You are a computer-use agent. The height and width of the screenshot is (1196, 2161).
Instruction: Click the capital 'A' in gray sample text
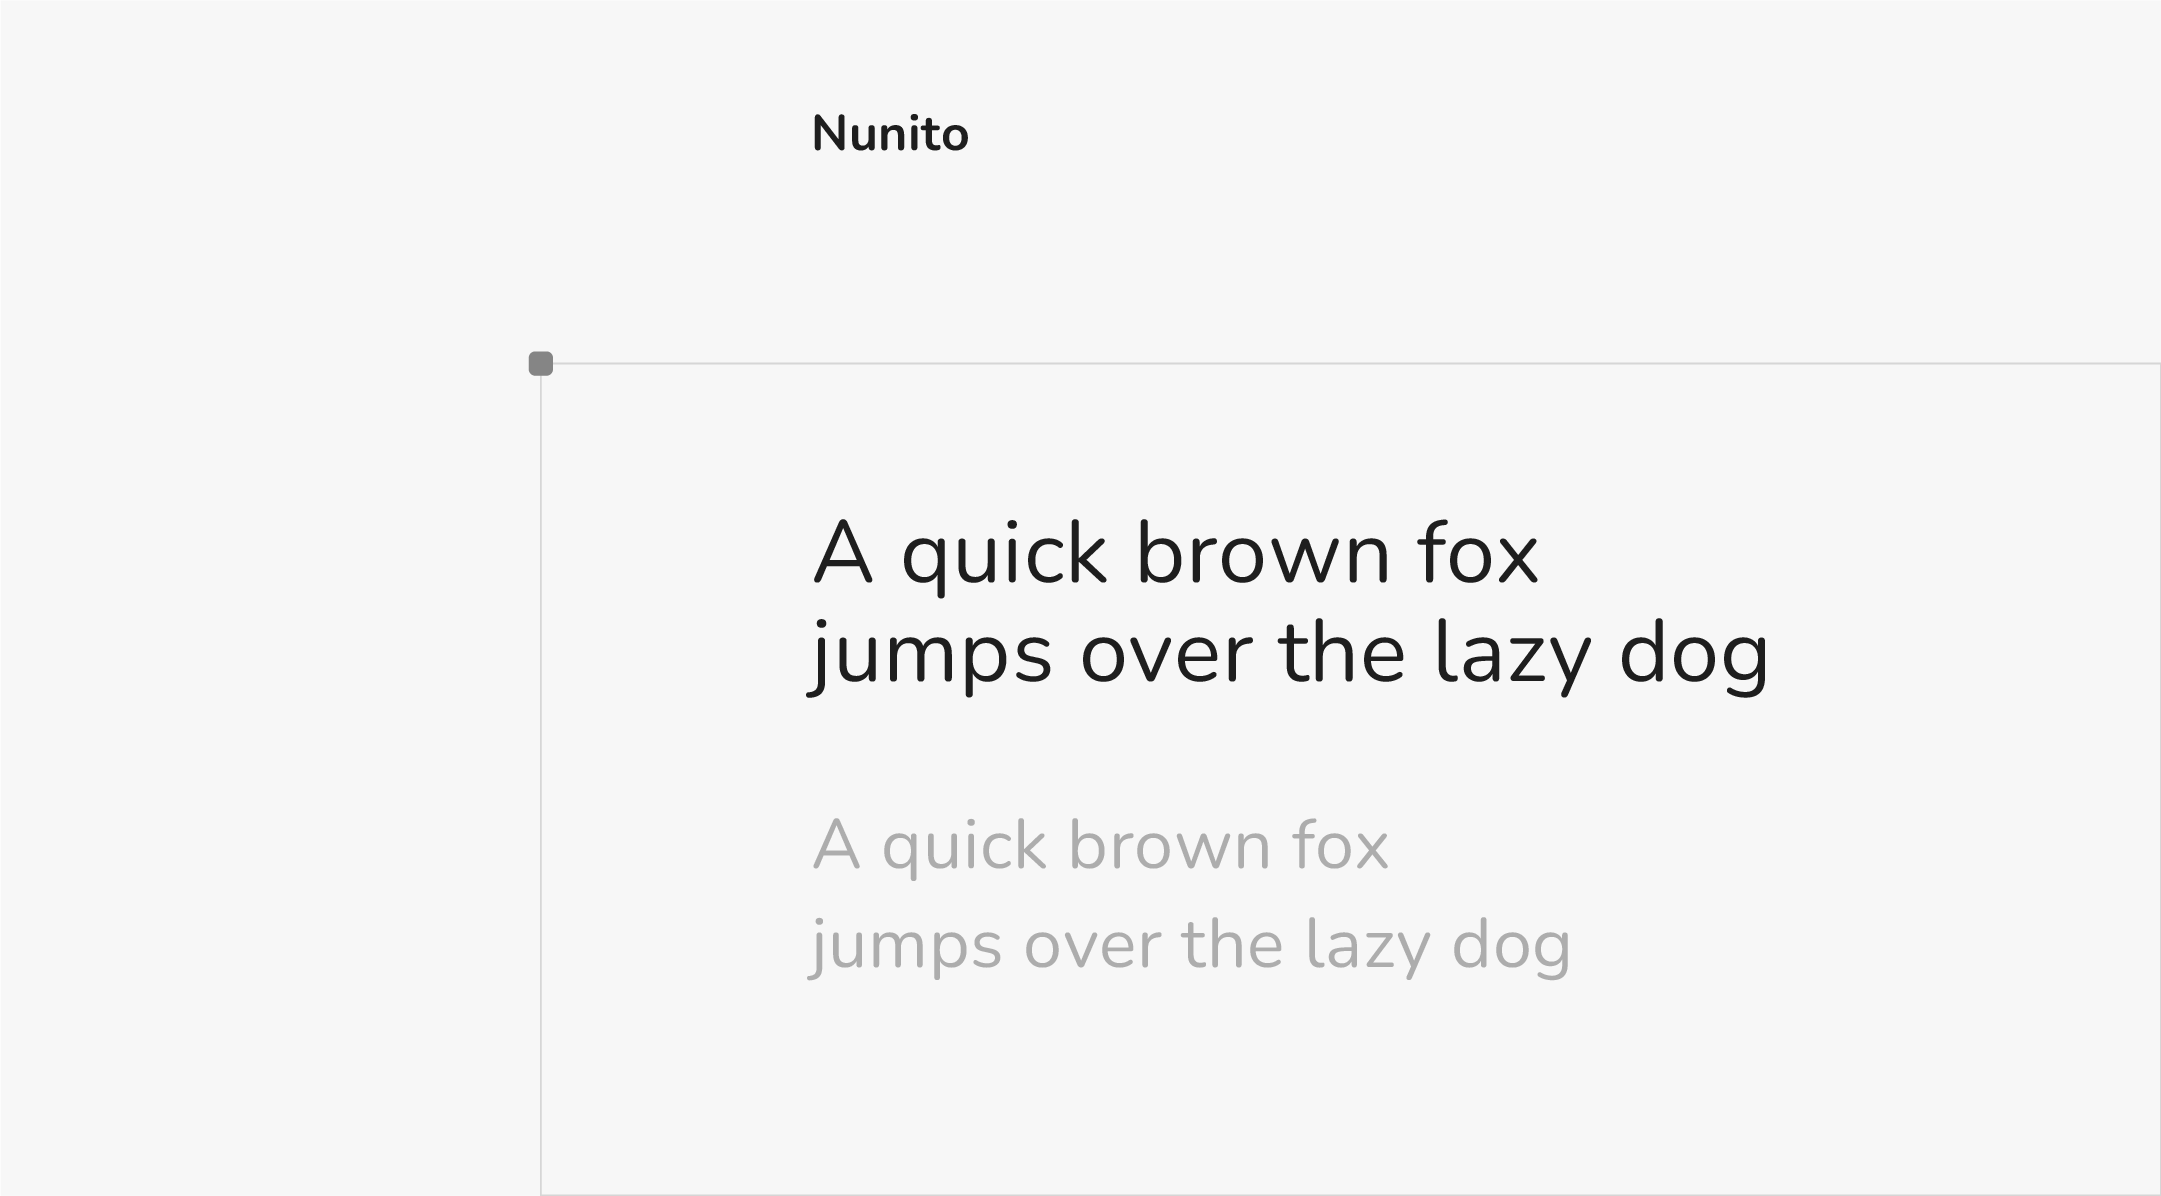click(x=836, y=846)
